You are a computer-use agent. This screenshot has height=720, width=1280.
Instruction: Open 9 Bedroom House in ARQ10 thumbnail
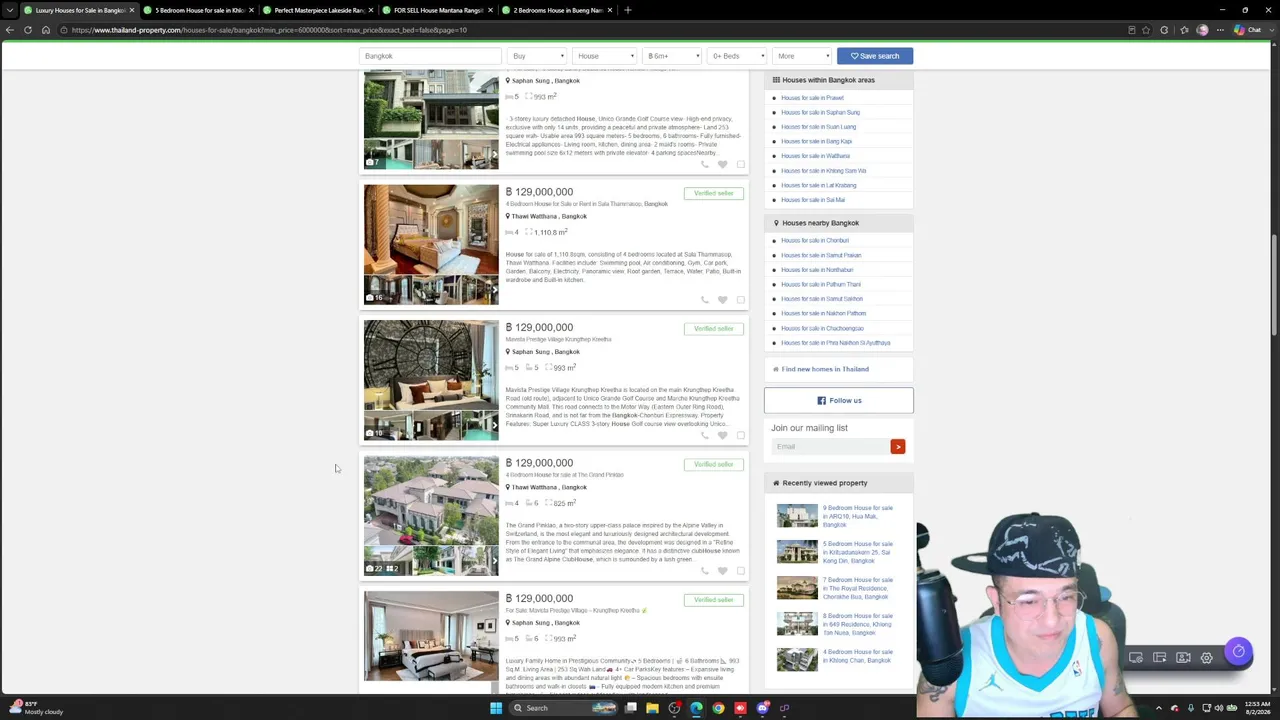coord(797,516)
